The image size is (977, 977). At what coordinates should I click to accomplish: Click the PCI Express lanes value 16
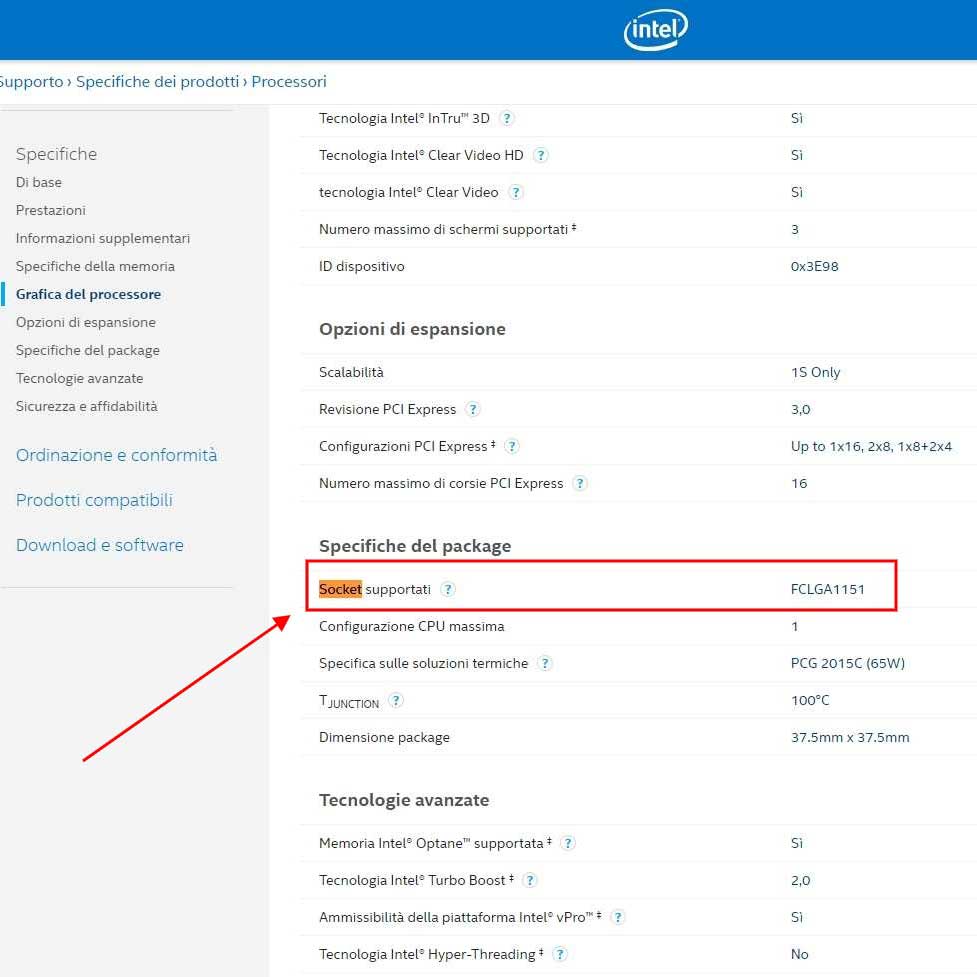(799, 484)
